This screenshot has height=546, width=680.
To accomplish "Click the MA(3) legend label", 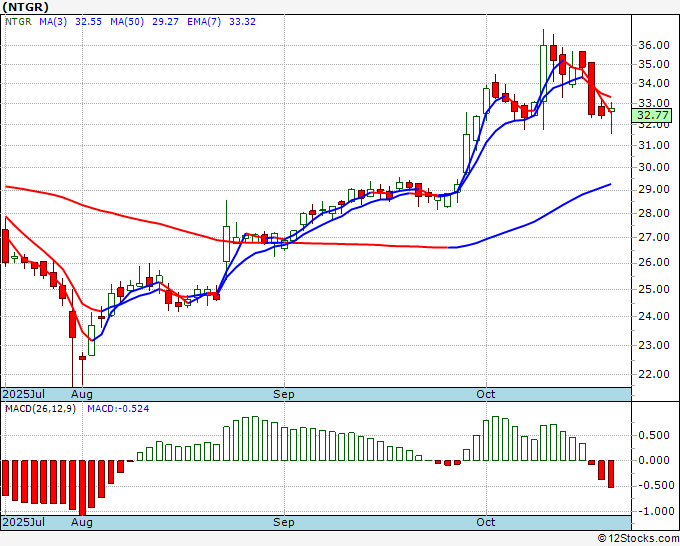I will click(x=53, y=22).
